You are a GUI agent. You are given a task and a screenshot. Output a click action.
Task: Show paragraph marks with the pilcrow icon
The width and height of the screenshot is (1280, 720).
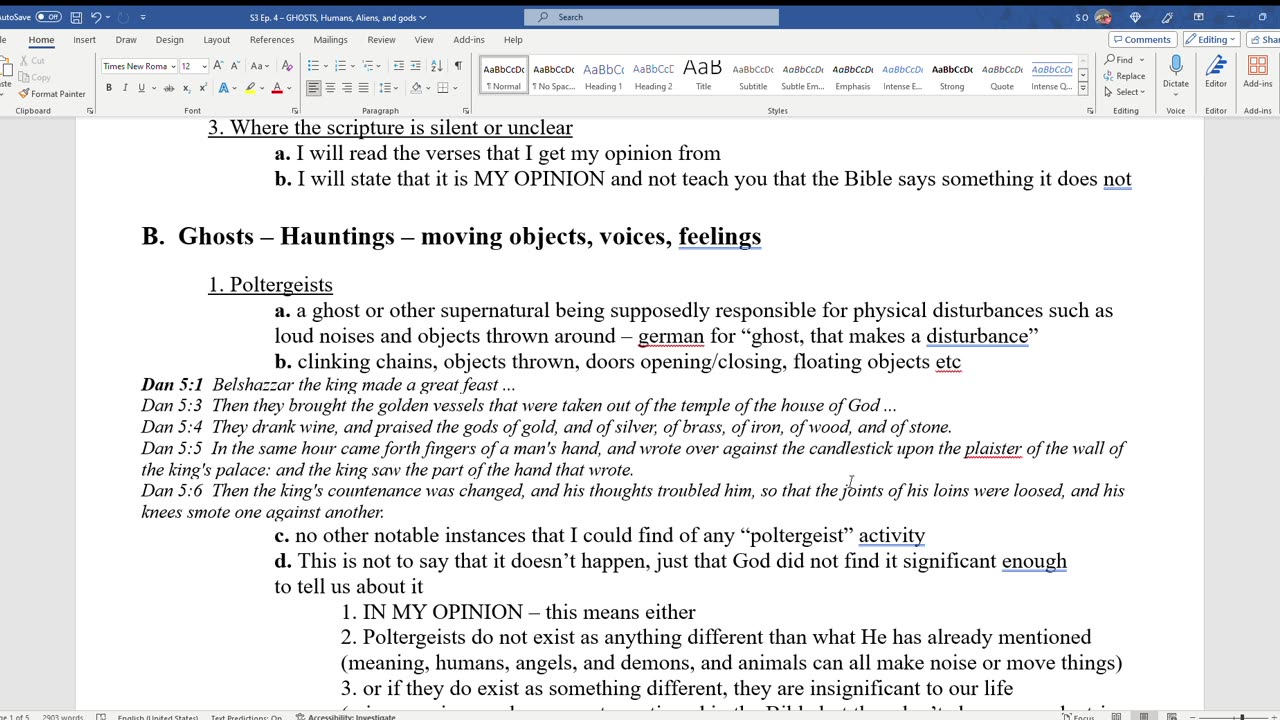[458, 66]
